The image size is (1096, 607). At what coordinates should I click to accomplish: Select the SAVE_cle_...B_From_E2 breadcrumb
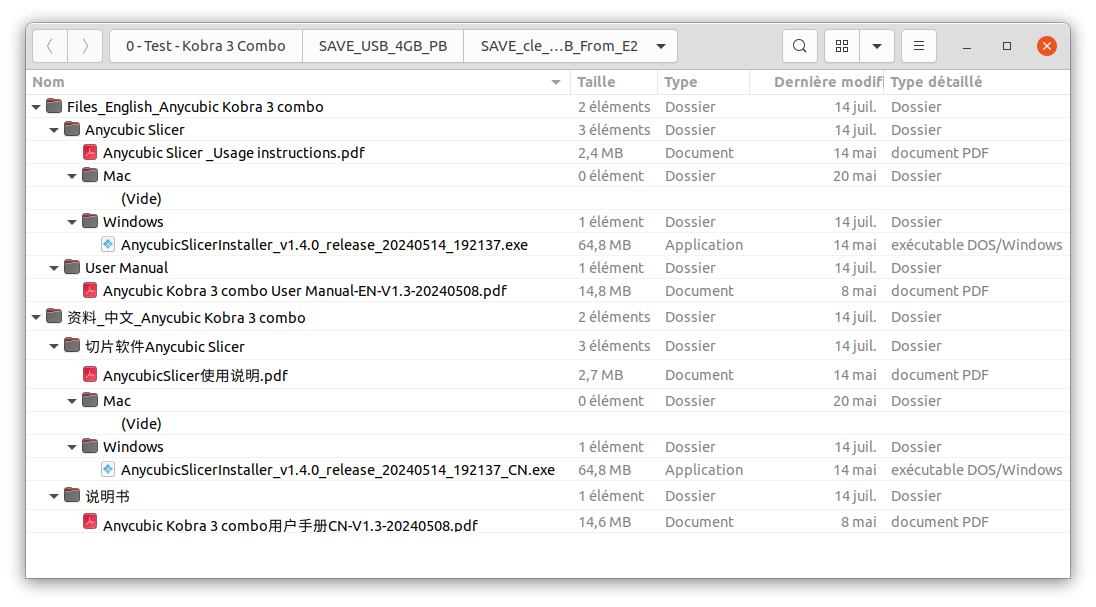pyautogui.click(x=559, y=46)
